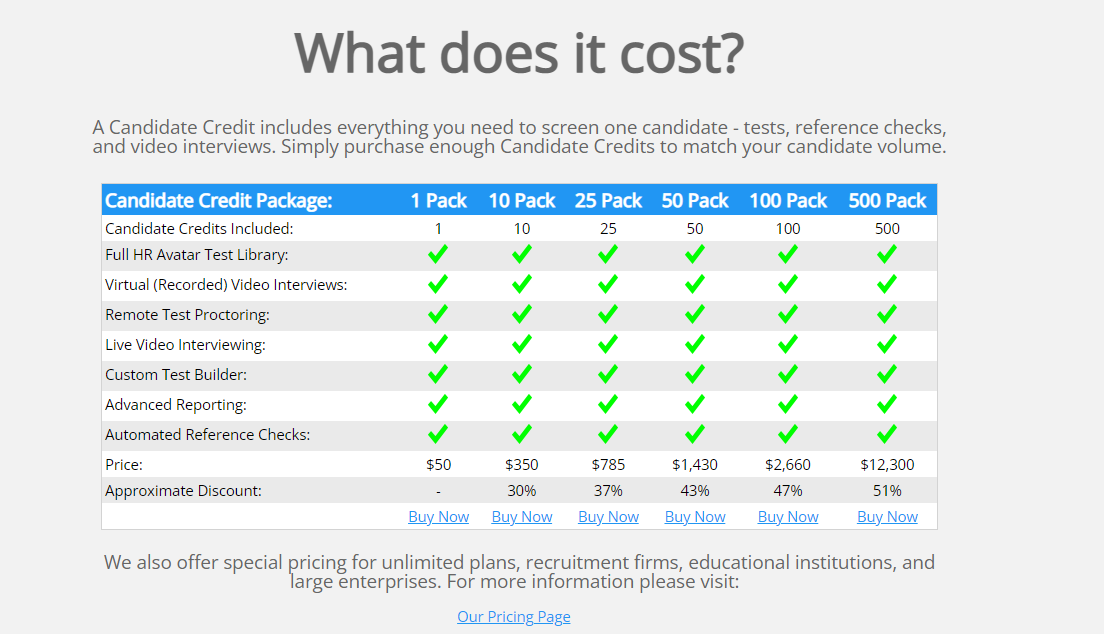
Task: Open the Our Pricing Page link
Action: [514, 617]
